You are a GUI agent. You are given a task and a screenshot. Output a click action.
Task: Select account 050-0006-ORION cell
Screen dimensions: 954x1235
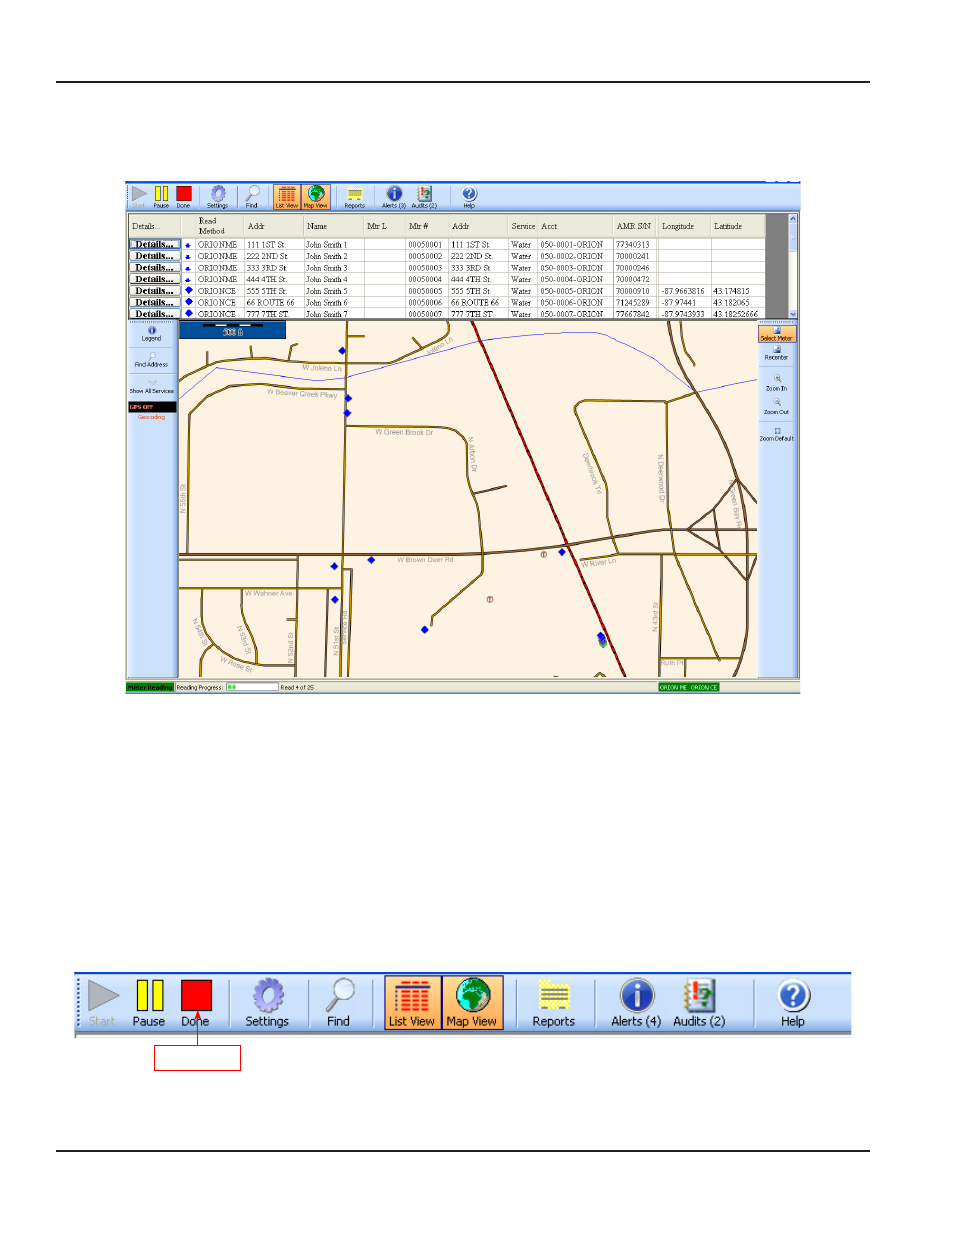576,302
